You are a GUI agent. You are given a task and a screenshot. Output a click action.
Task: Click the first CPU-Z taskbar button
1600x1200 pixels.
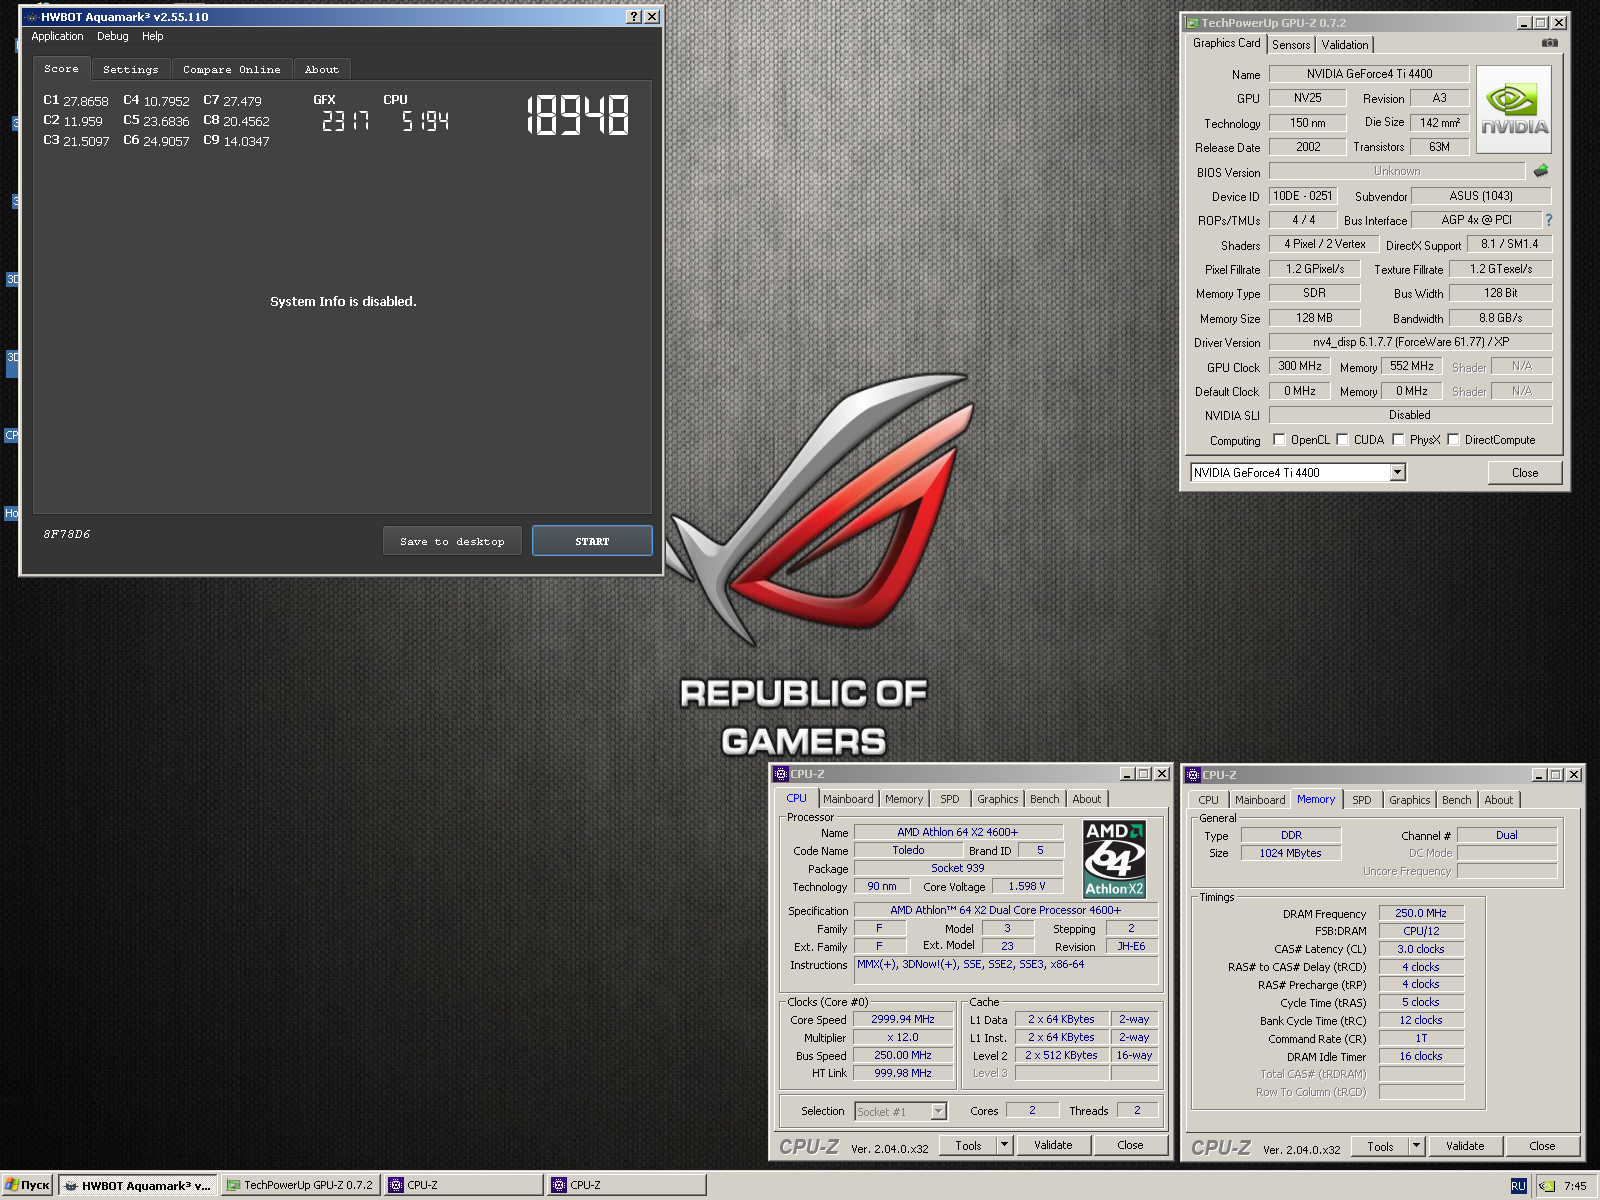(x=463, y=1186)
